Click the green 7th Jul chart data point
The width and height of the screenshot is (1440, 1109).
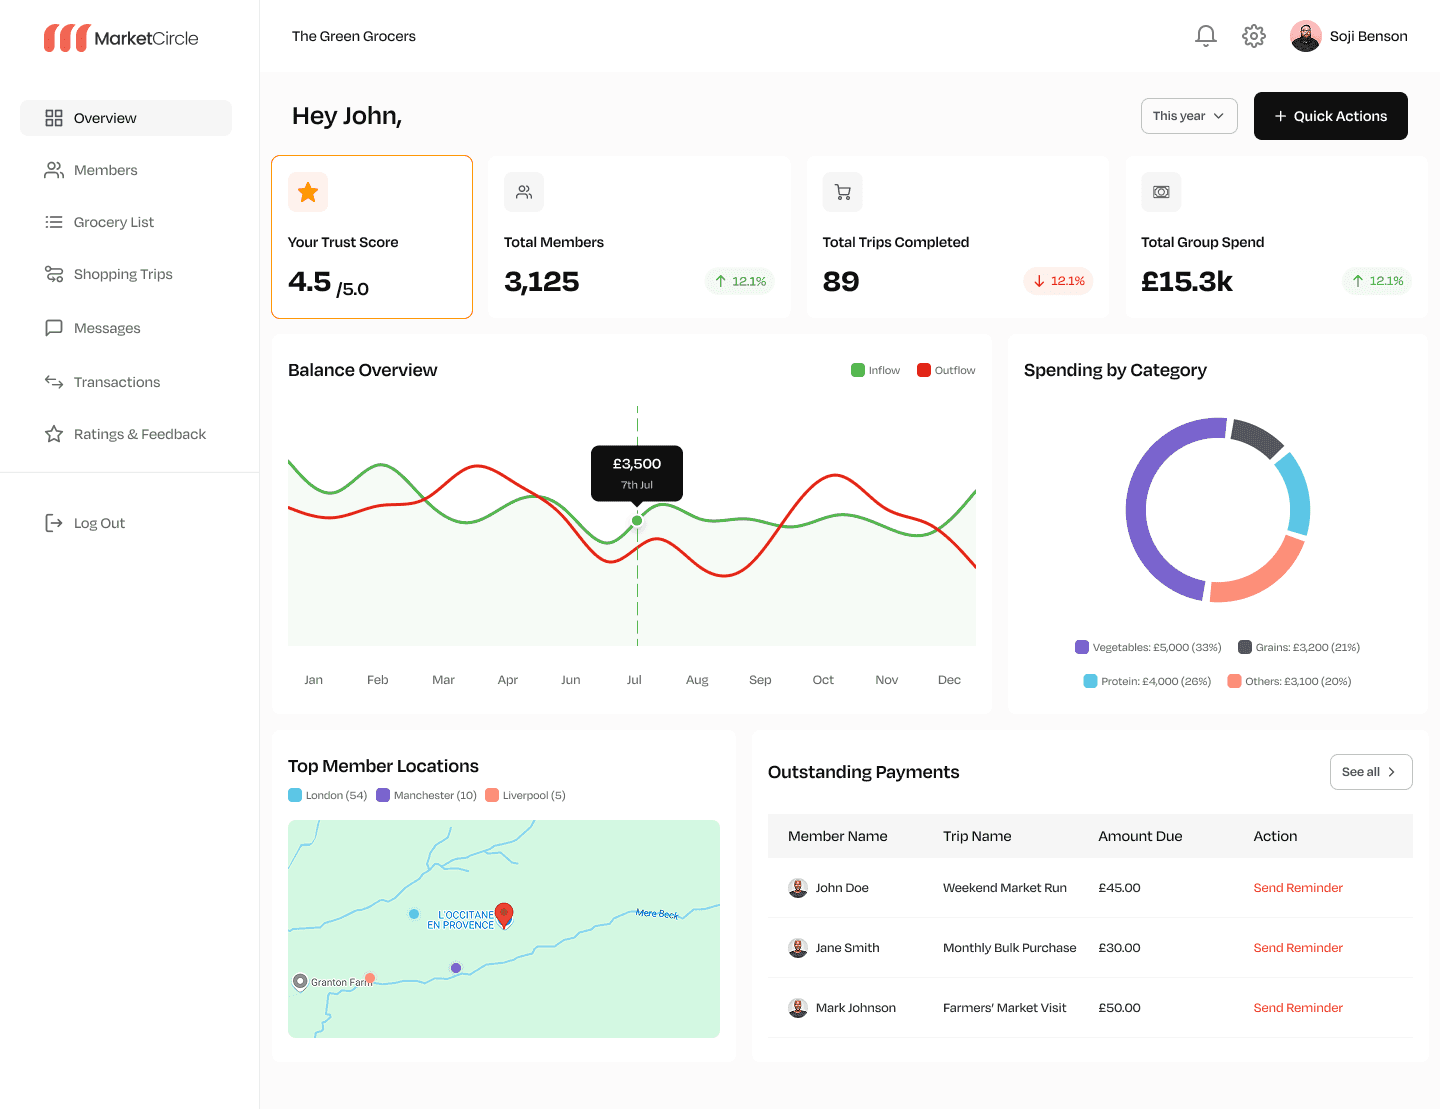click(x=637, y=520)
